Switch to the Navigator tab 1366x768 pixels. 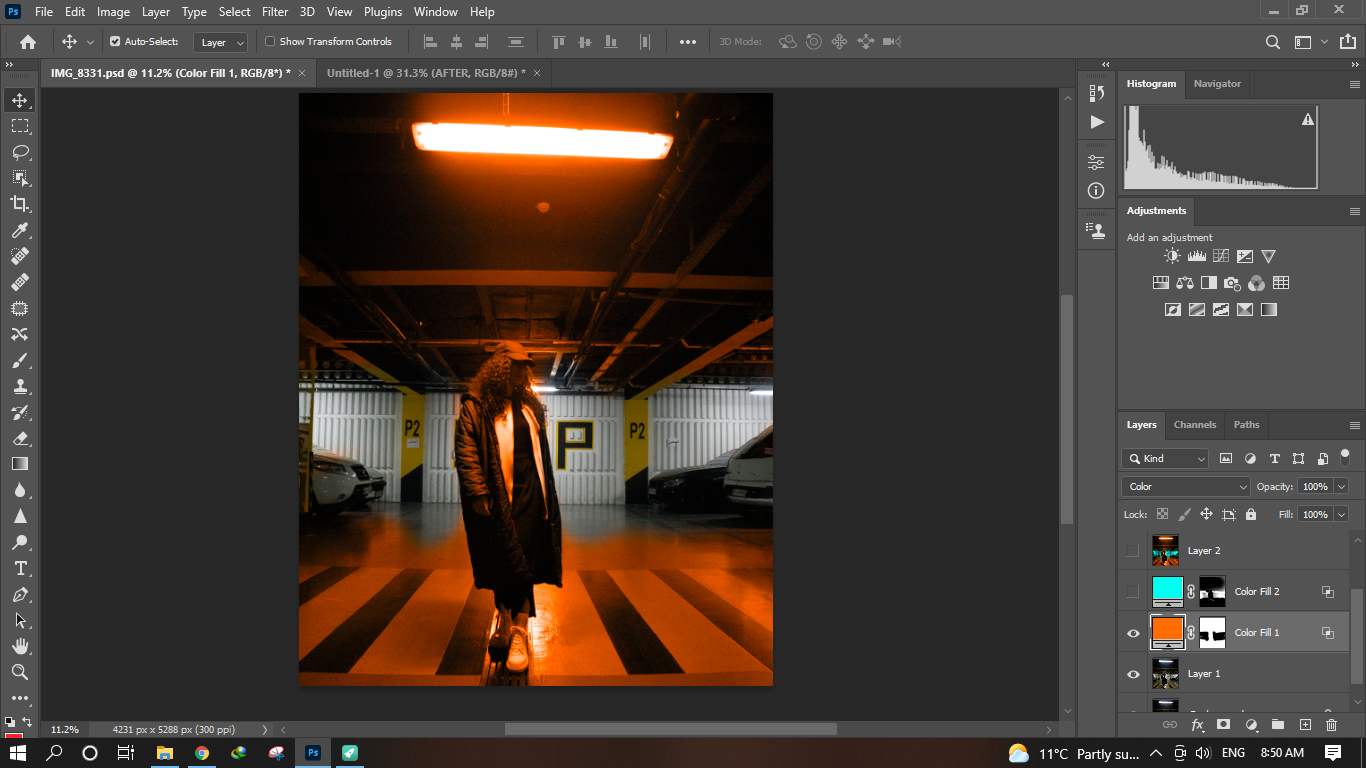click(x=1217, y=84)
